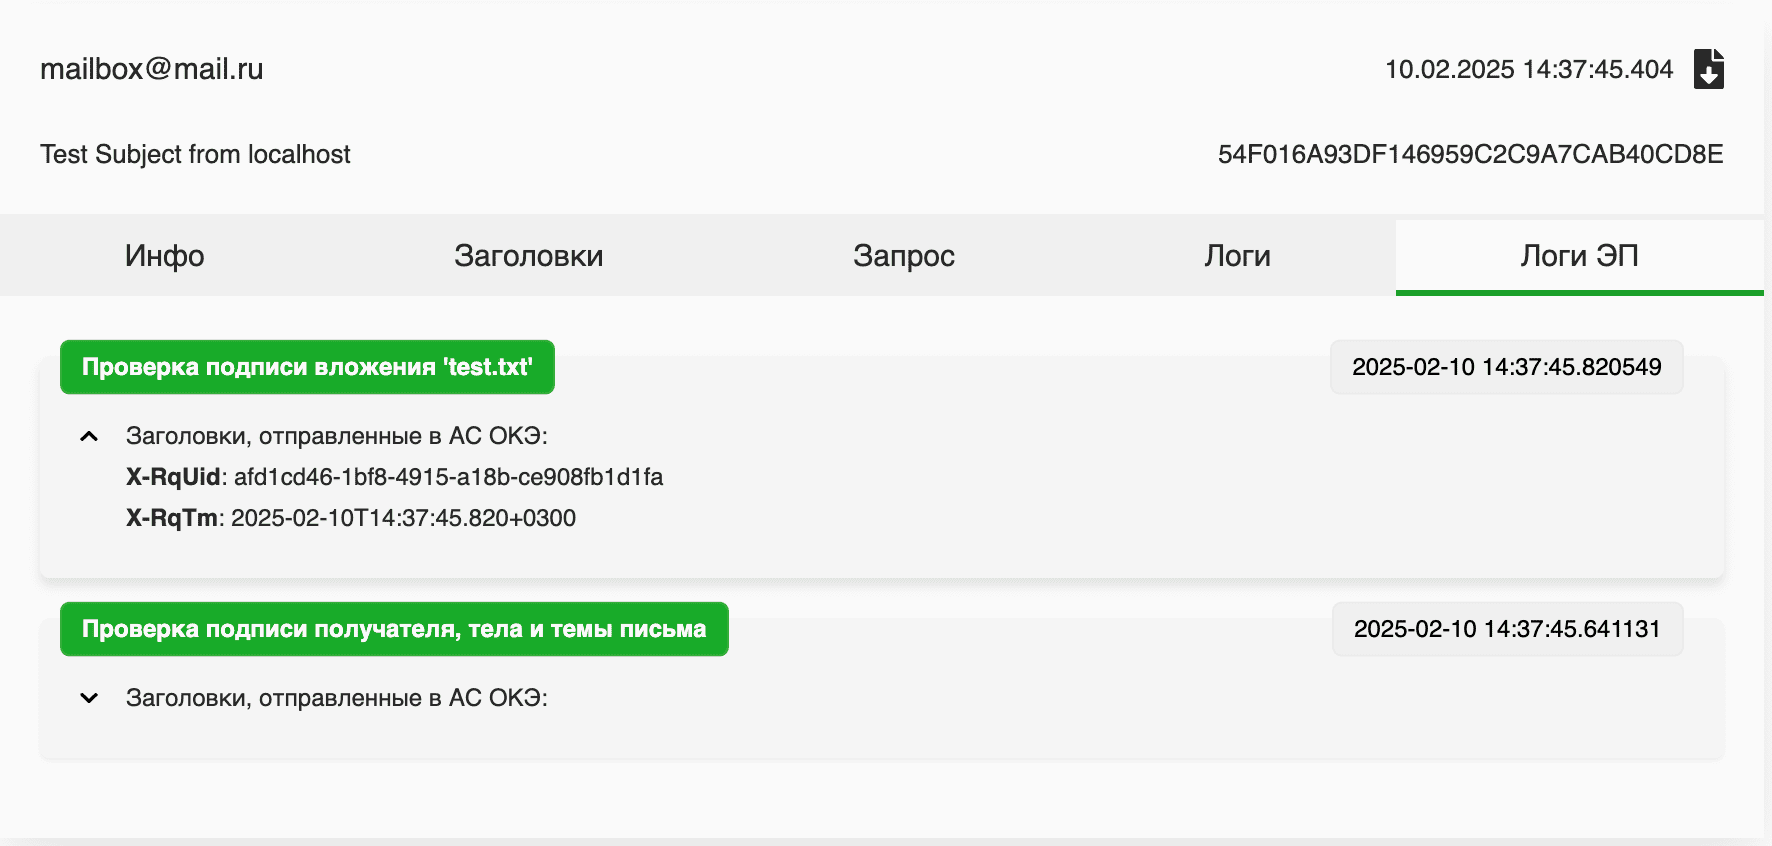Viewport: 1772px width, 846px height.
Task: Switch to the Заголовки tab
Action: [x=528, y=256]
